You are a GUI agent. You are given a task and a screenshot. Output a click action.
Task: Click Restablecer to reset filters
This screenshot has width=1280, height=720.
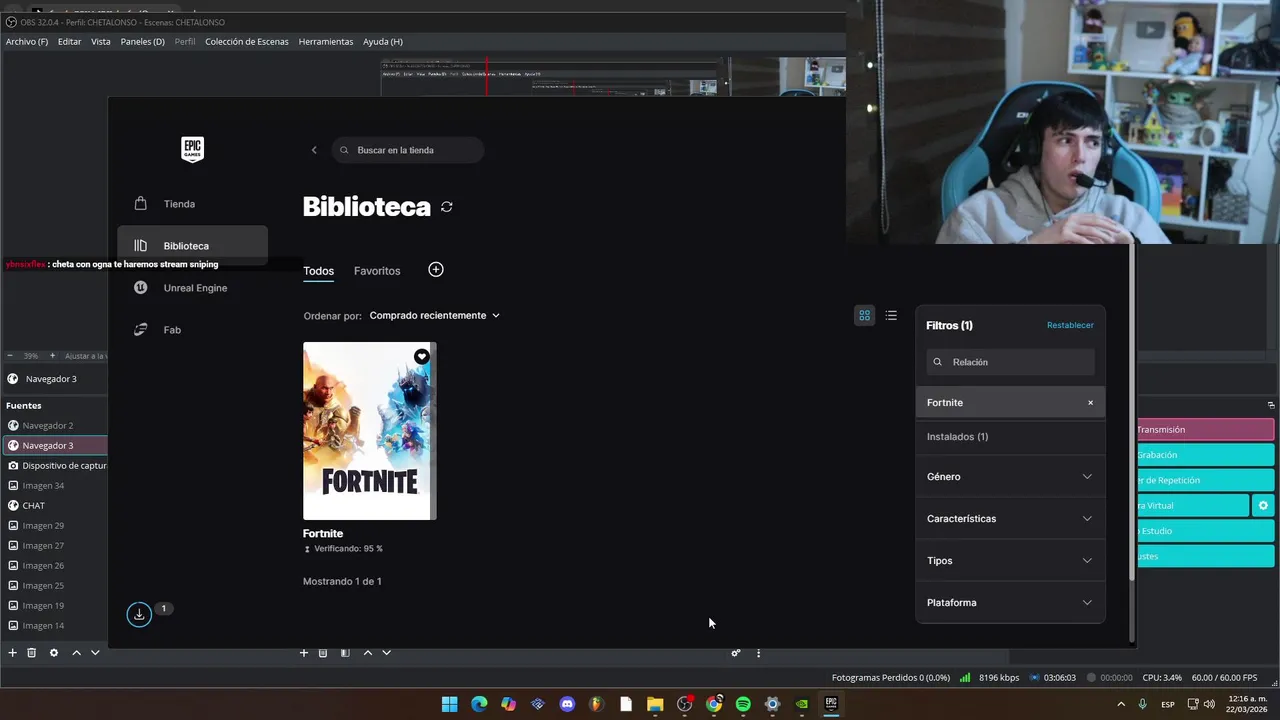[x=1070, y=325]
